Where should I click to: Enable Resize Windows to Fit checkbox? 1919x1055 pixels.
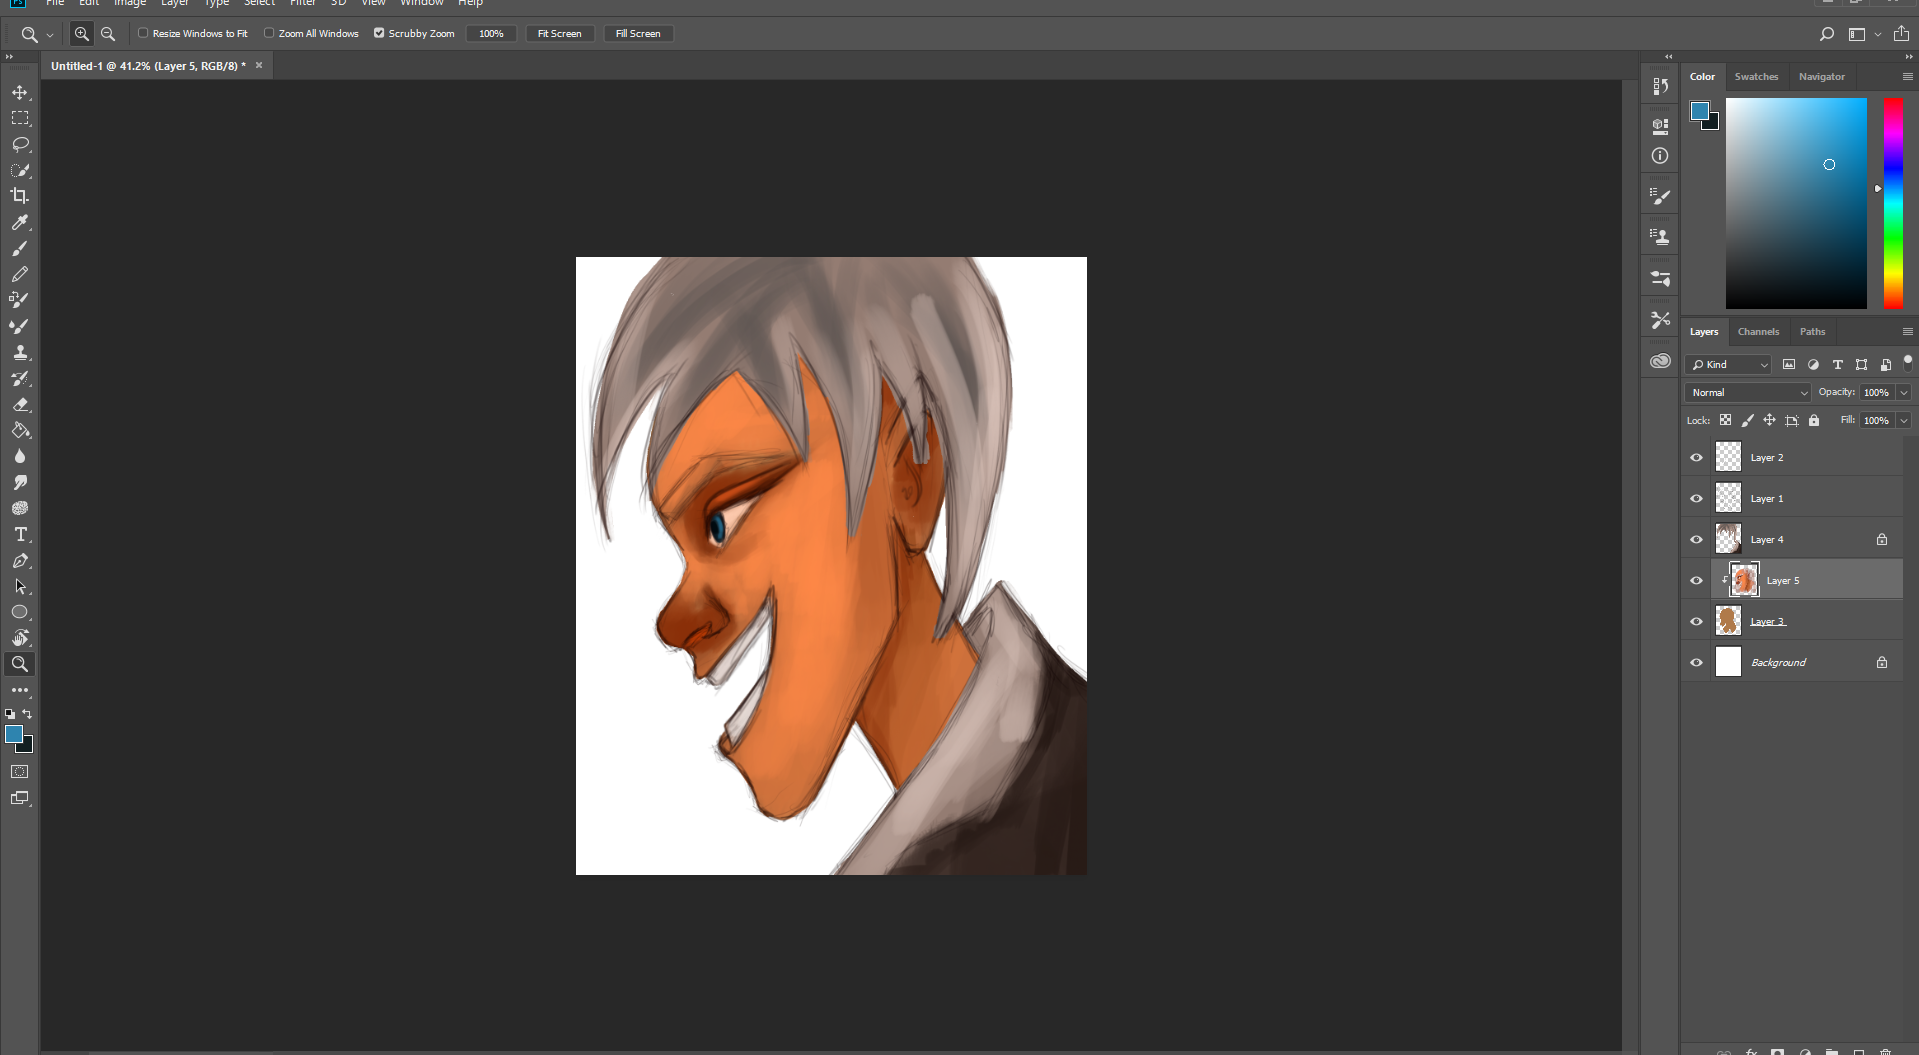click(143, 33)
